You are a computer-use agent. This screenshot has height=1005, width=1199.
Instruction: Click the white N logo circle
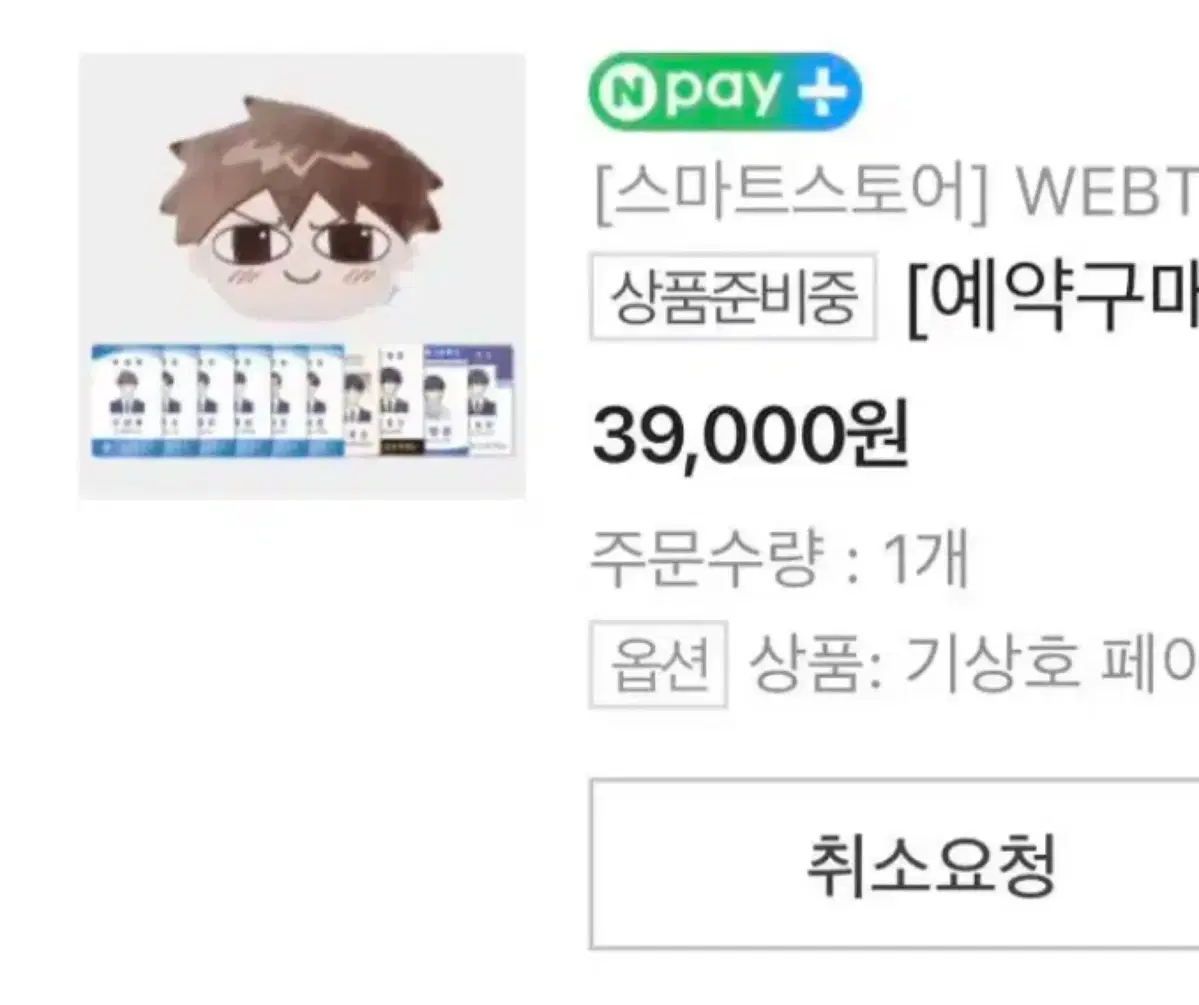coord(627,93)
